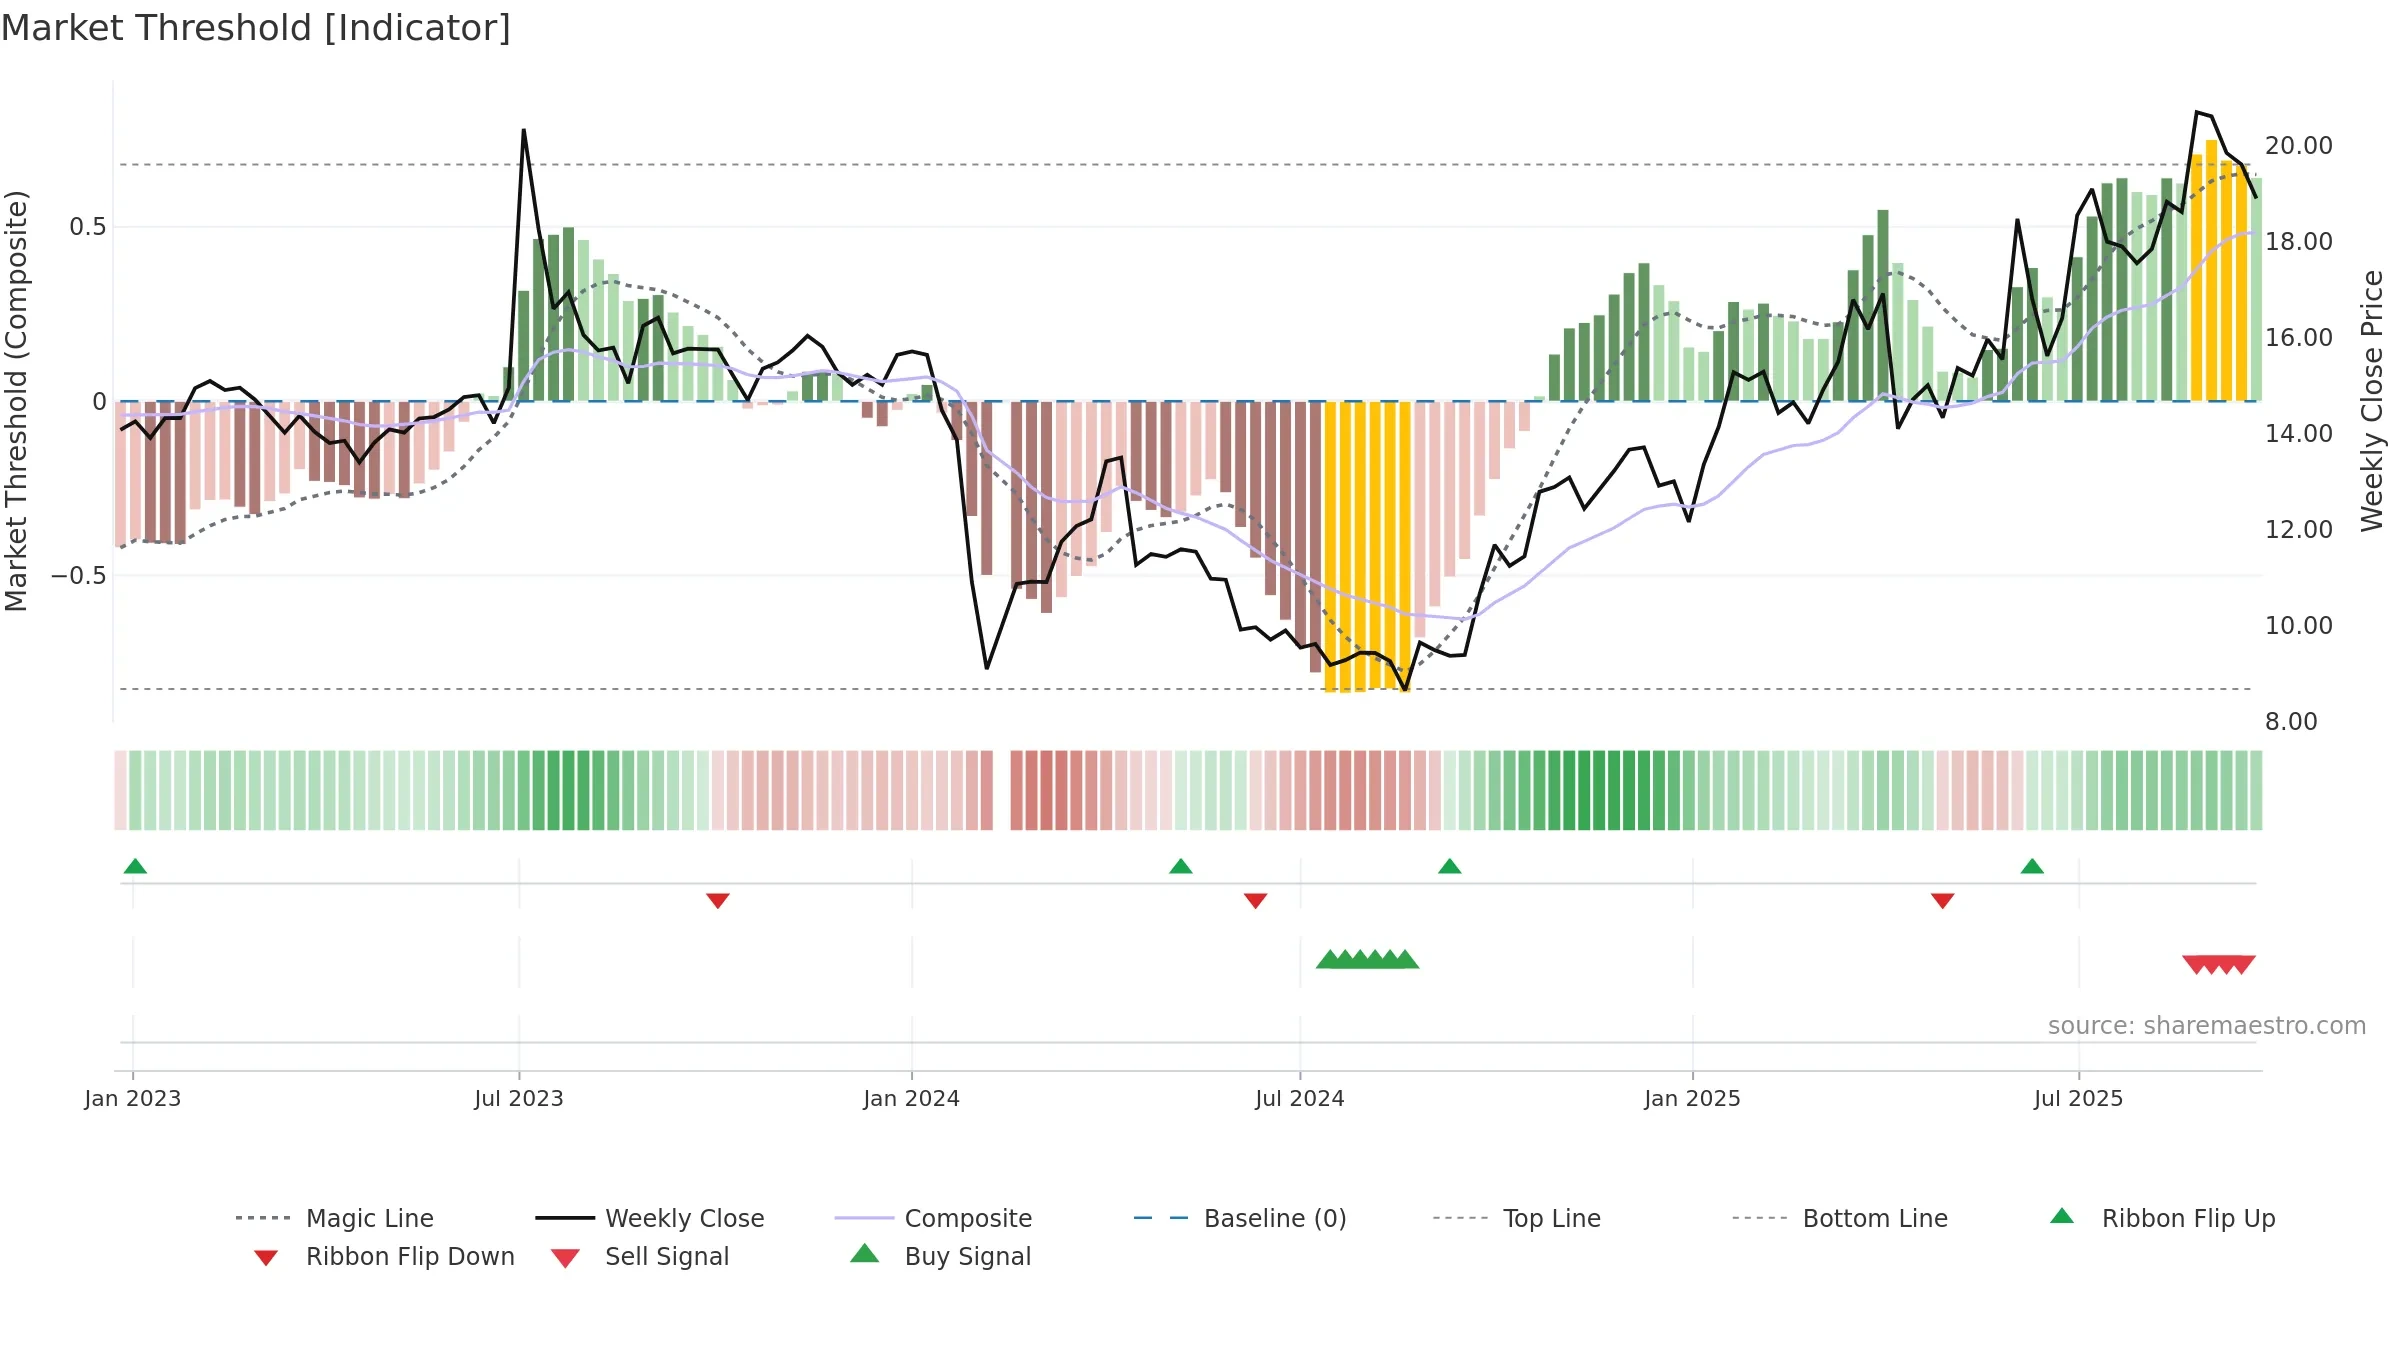Click the Weekly Close Price axis title
Screen dimensions: 2400x1350
click(x=2372, y=401)
